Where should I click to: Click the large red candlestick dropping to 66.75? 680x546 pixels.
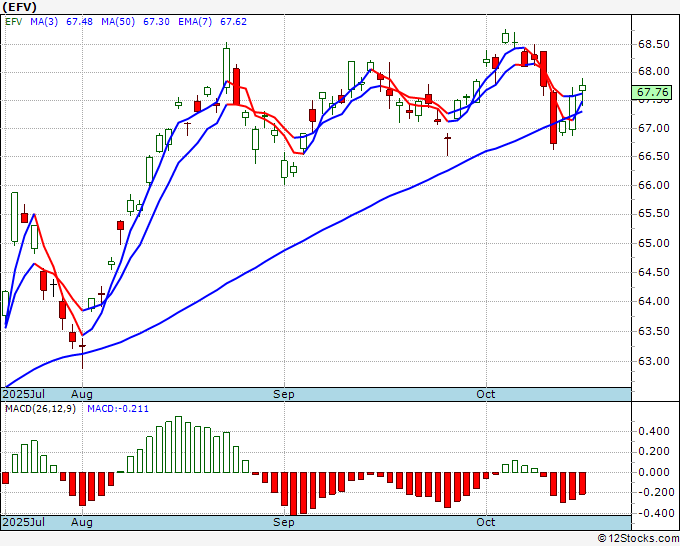click(x=553, y=118)
